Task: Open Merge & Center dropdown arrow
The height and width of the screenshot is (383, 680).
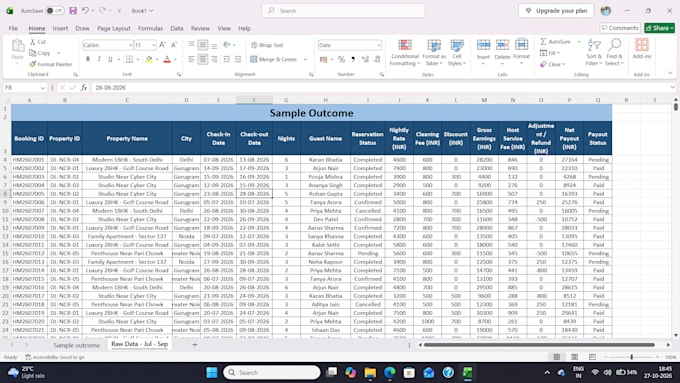Action: point(305,59)
